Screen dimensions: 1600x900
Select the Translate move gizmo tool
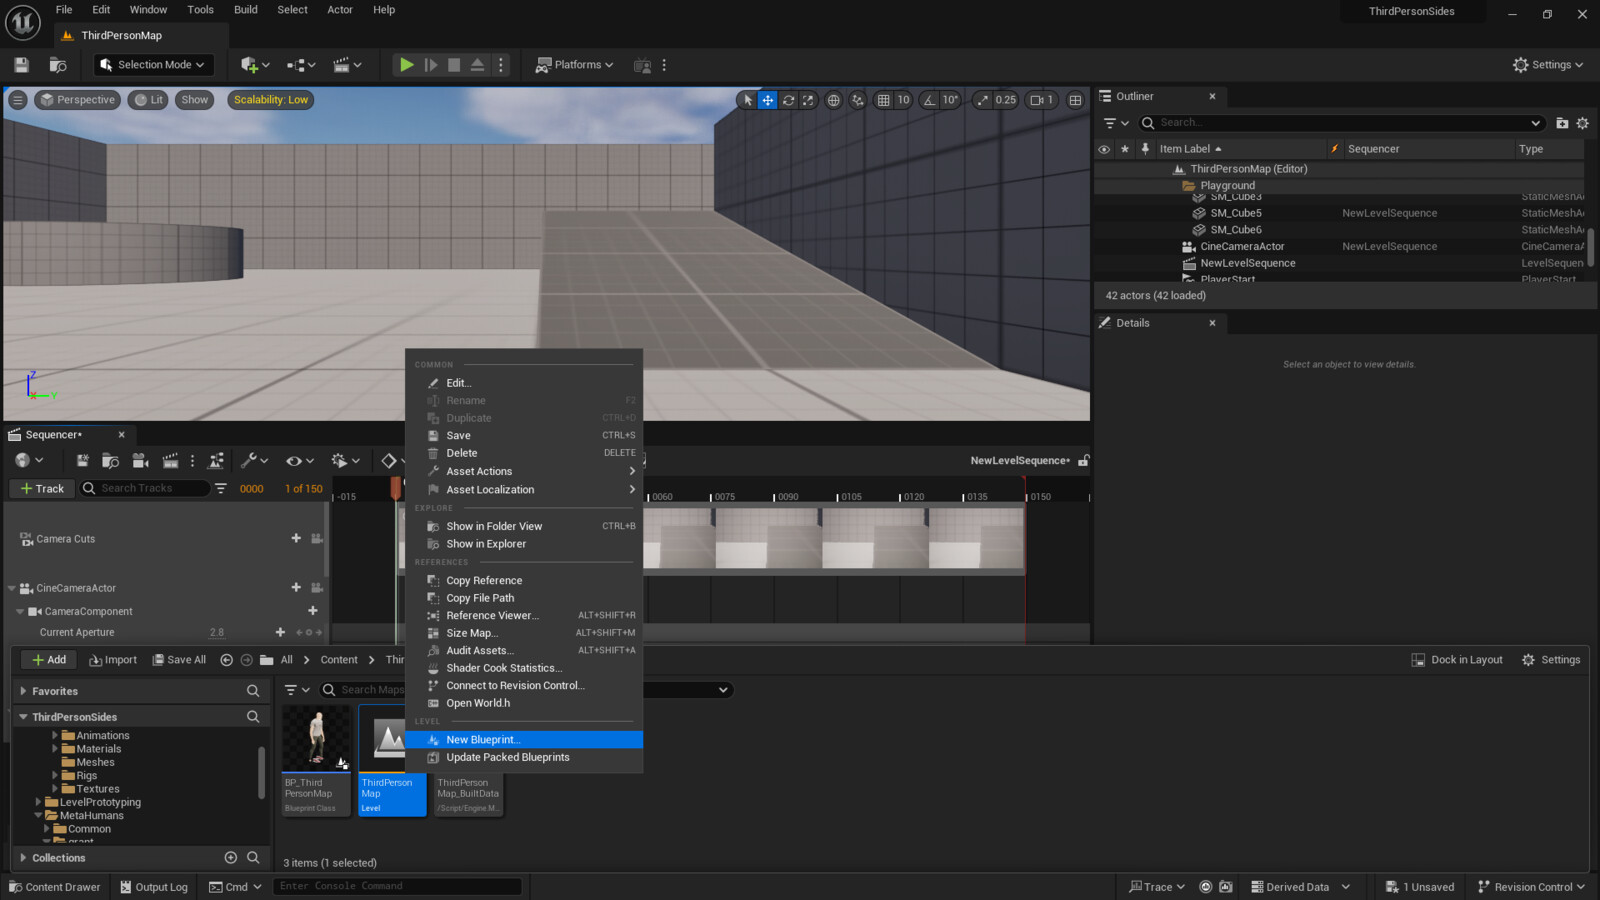[768, 100]
